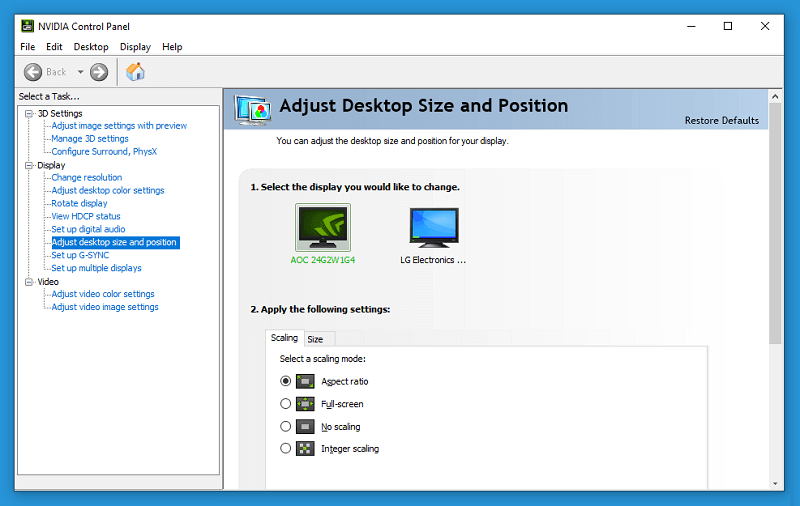
Task: Click the scrollbar down arrow
Action: pos(775,483)
